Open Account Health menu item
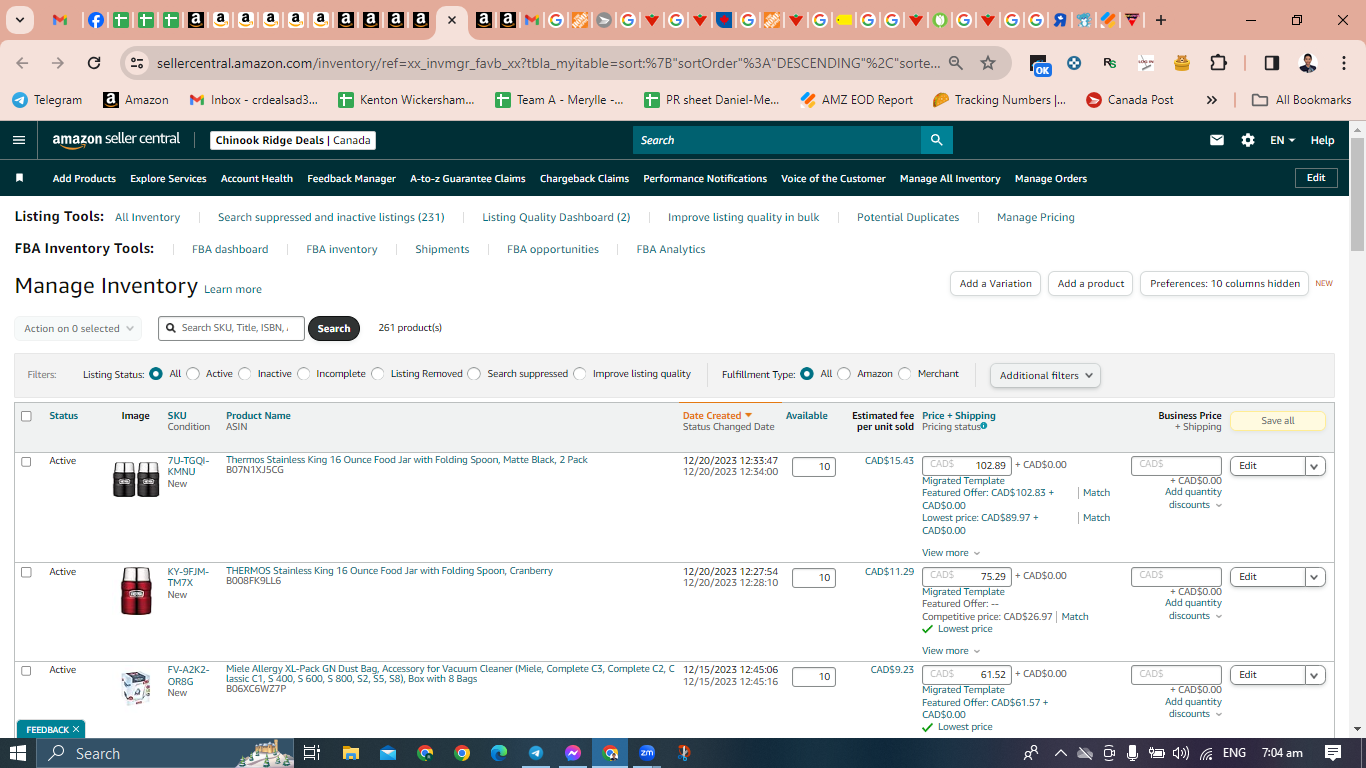 click(257, 179)
